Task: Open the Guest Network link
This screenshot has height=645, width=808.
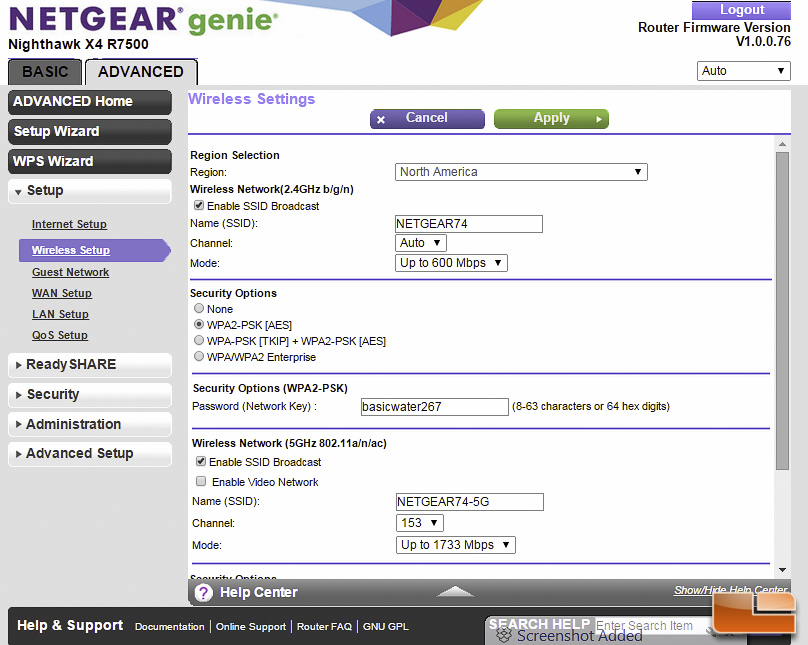Action: pos(71,273)
